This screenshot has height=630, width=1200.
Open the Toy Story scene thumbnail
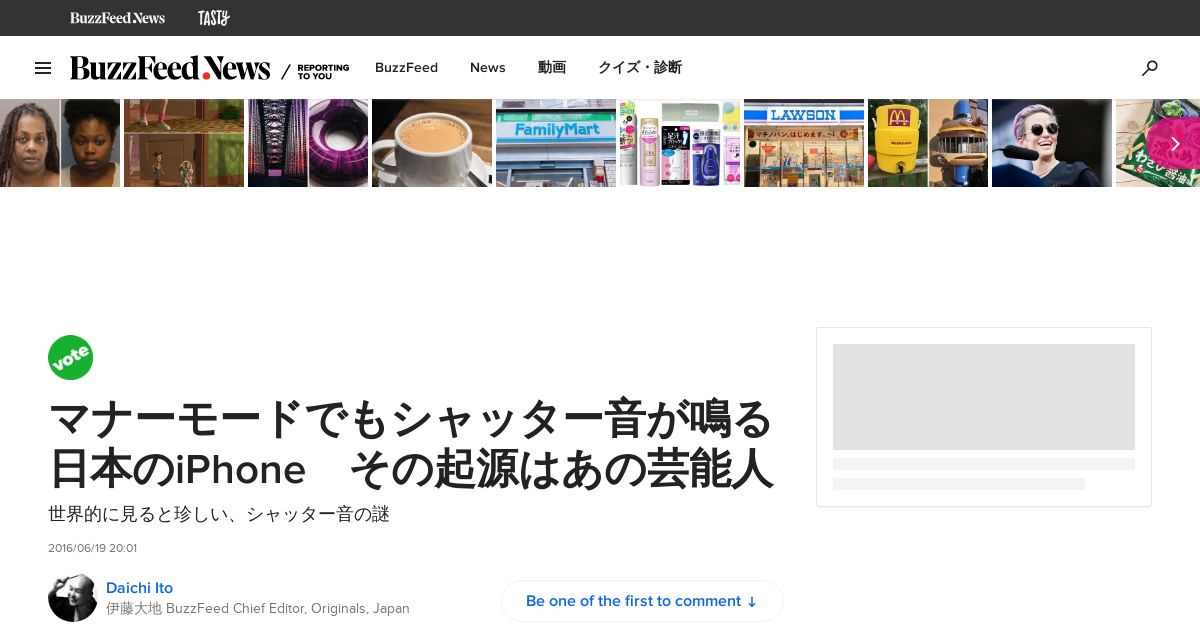click(184, 143)
